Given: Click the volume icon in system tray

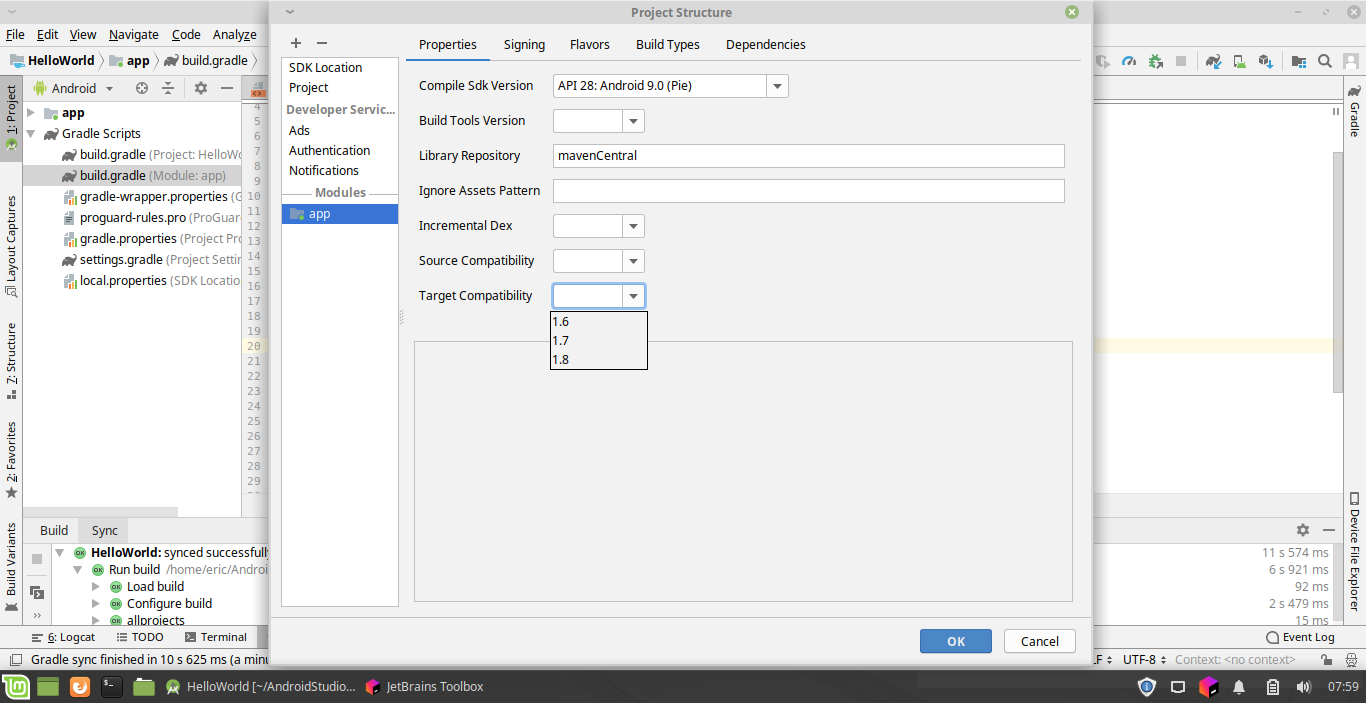Looking at the screenshot, I should pos(1304,687).
